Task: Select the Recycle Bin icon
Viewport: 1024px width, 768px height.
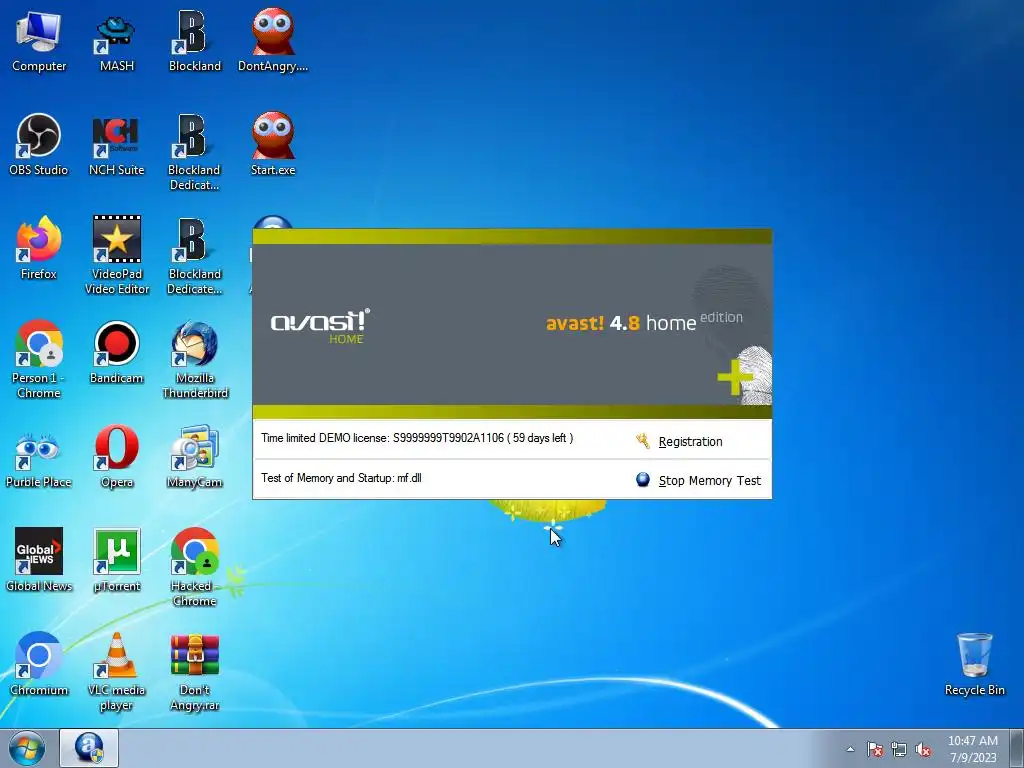Action: coord(974,664)
